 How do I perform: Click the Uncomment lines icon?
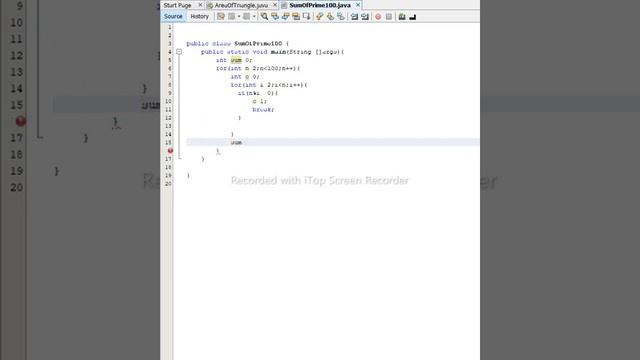(x=413, y=16)
